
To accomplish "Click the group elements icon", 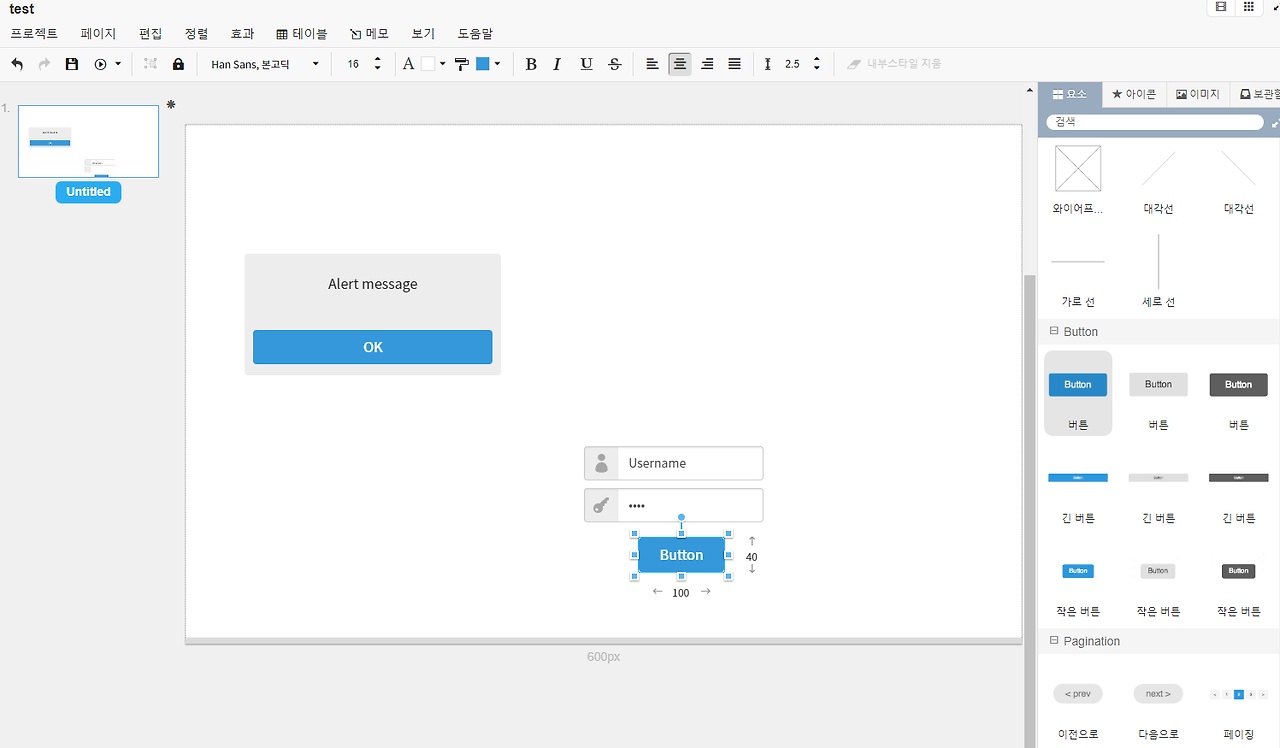I will 151,64.
